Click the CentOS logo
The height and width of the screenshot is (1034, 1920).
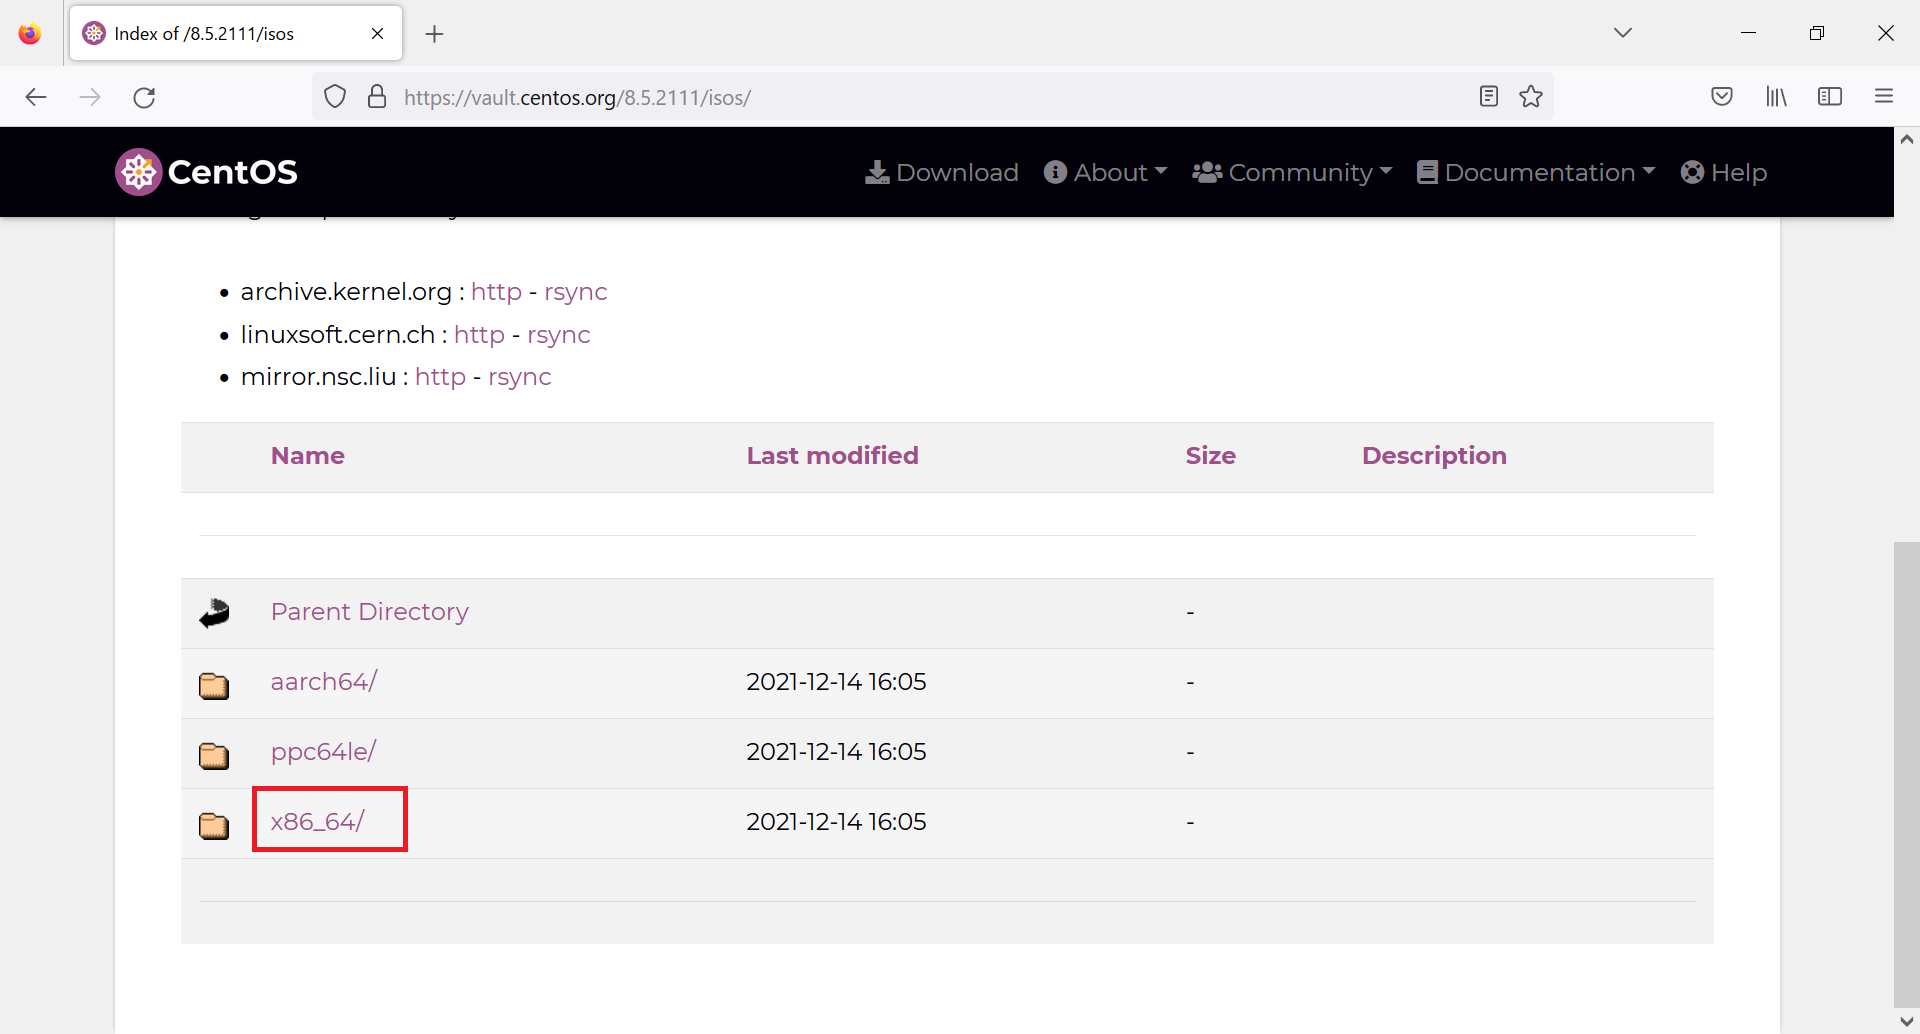206,172
